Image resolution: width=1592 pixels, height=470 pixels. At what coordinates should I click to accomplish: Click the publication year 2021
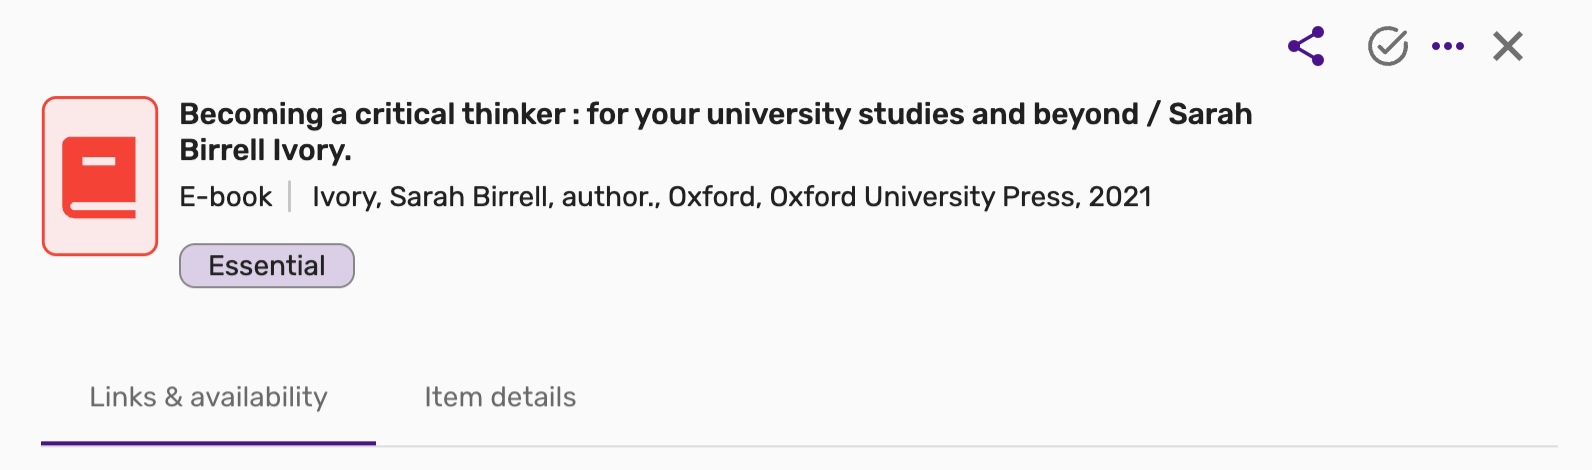tap(1120, 197)
